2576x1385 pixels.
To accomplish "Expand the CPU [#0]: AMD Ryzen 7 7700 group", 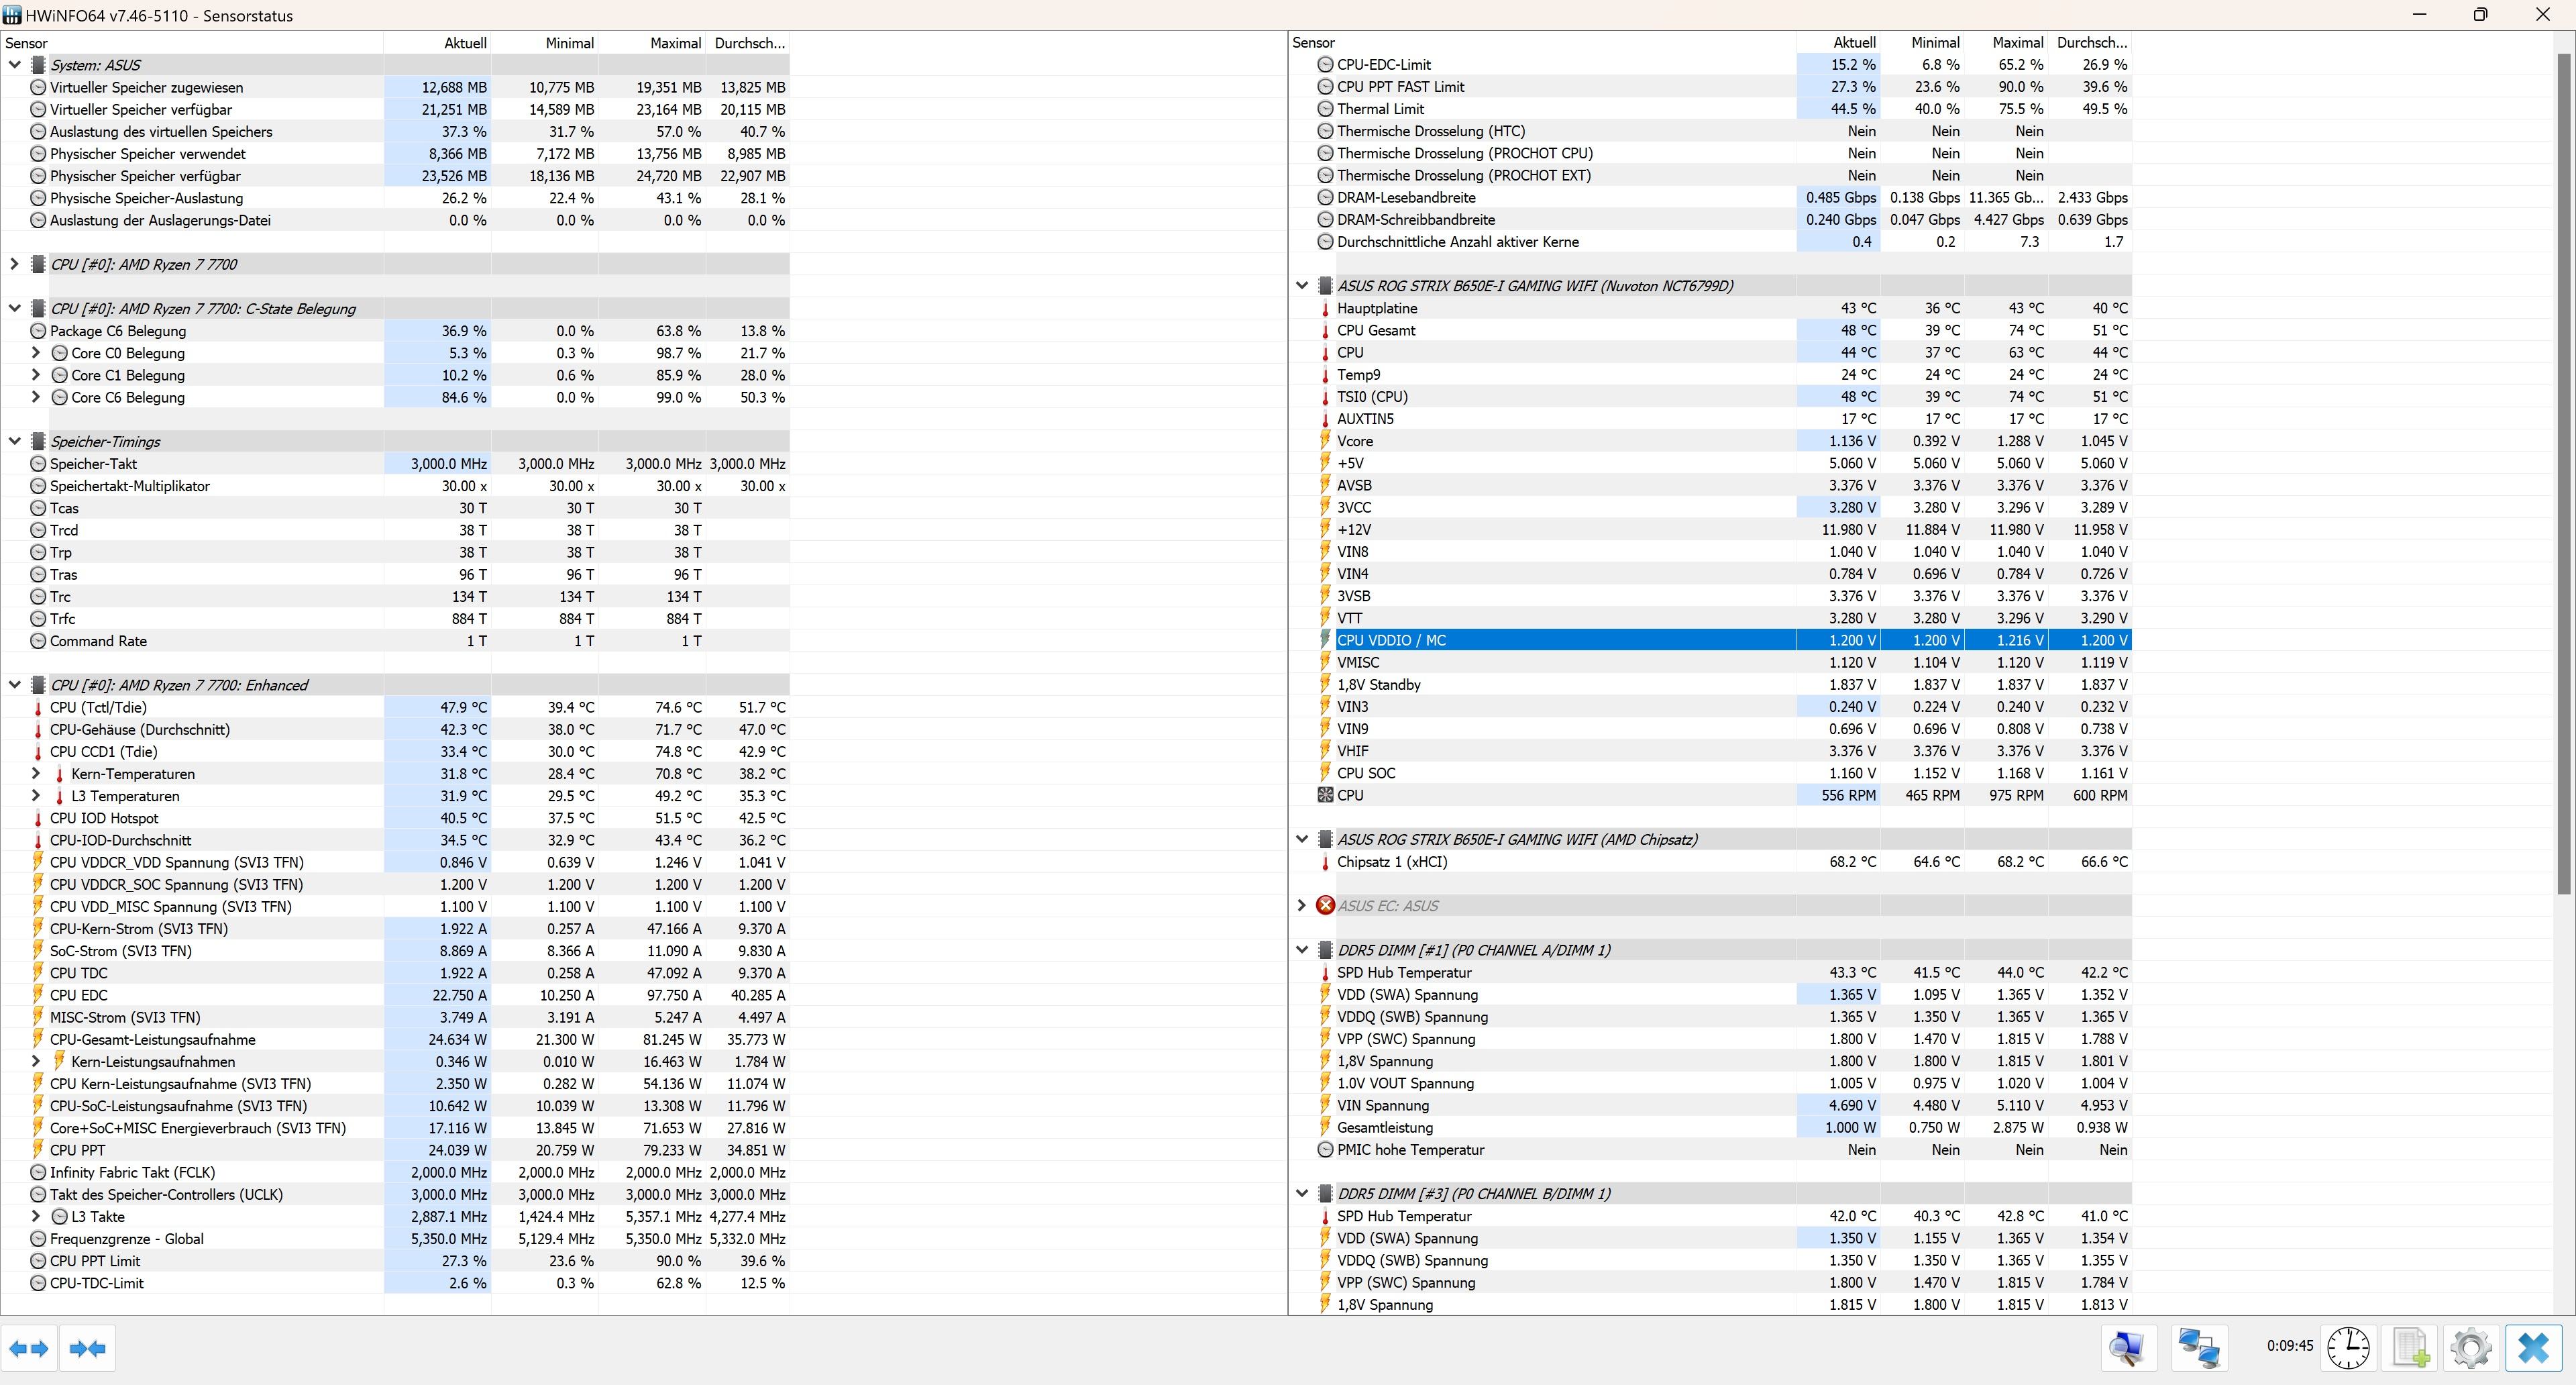I will point(14,264).
